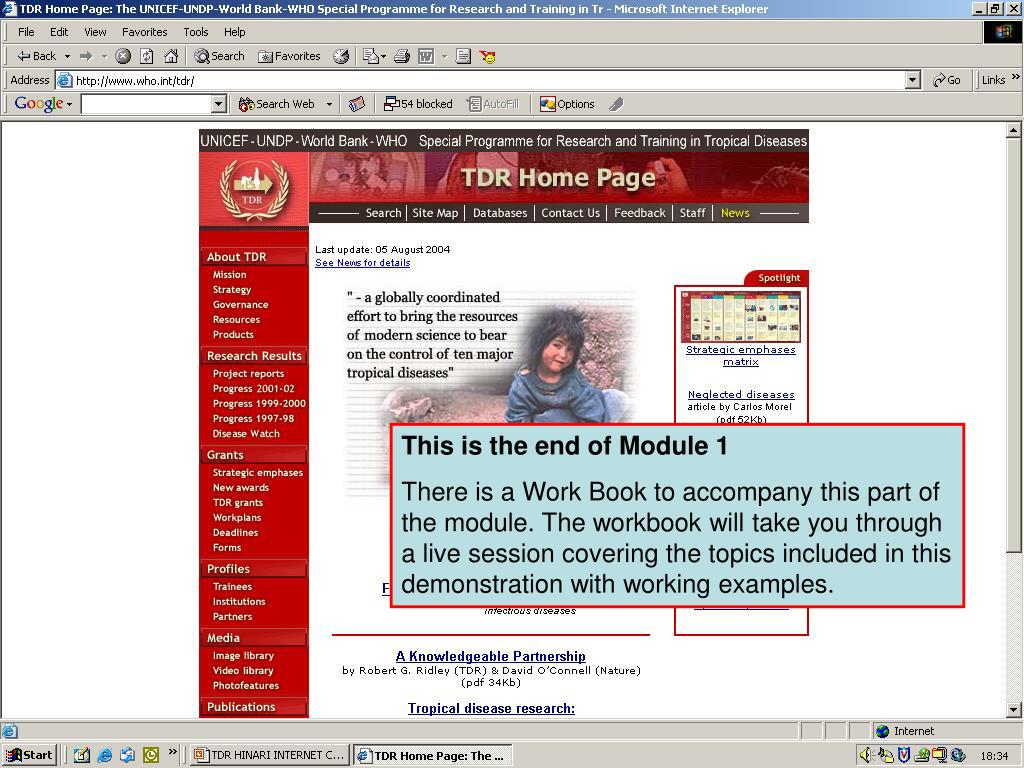Click TDR grants in sidebar

coord(238,502)
